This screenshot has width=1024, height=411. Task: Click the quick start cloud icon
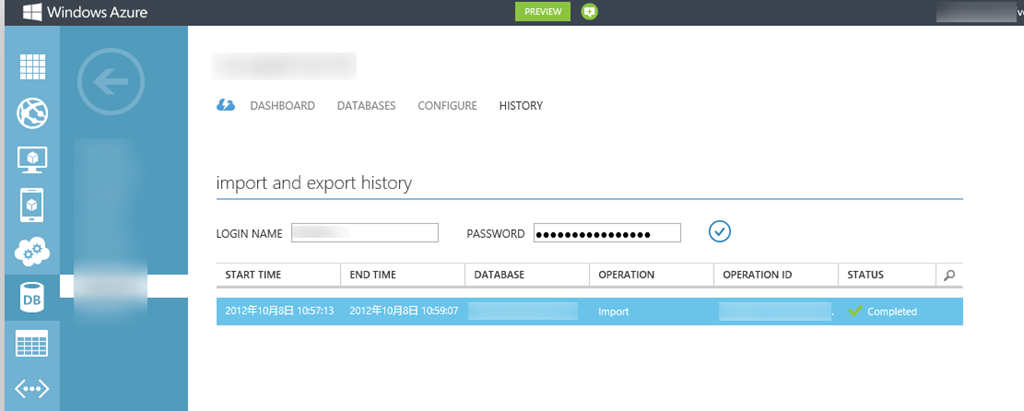[226, 105]
